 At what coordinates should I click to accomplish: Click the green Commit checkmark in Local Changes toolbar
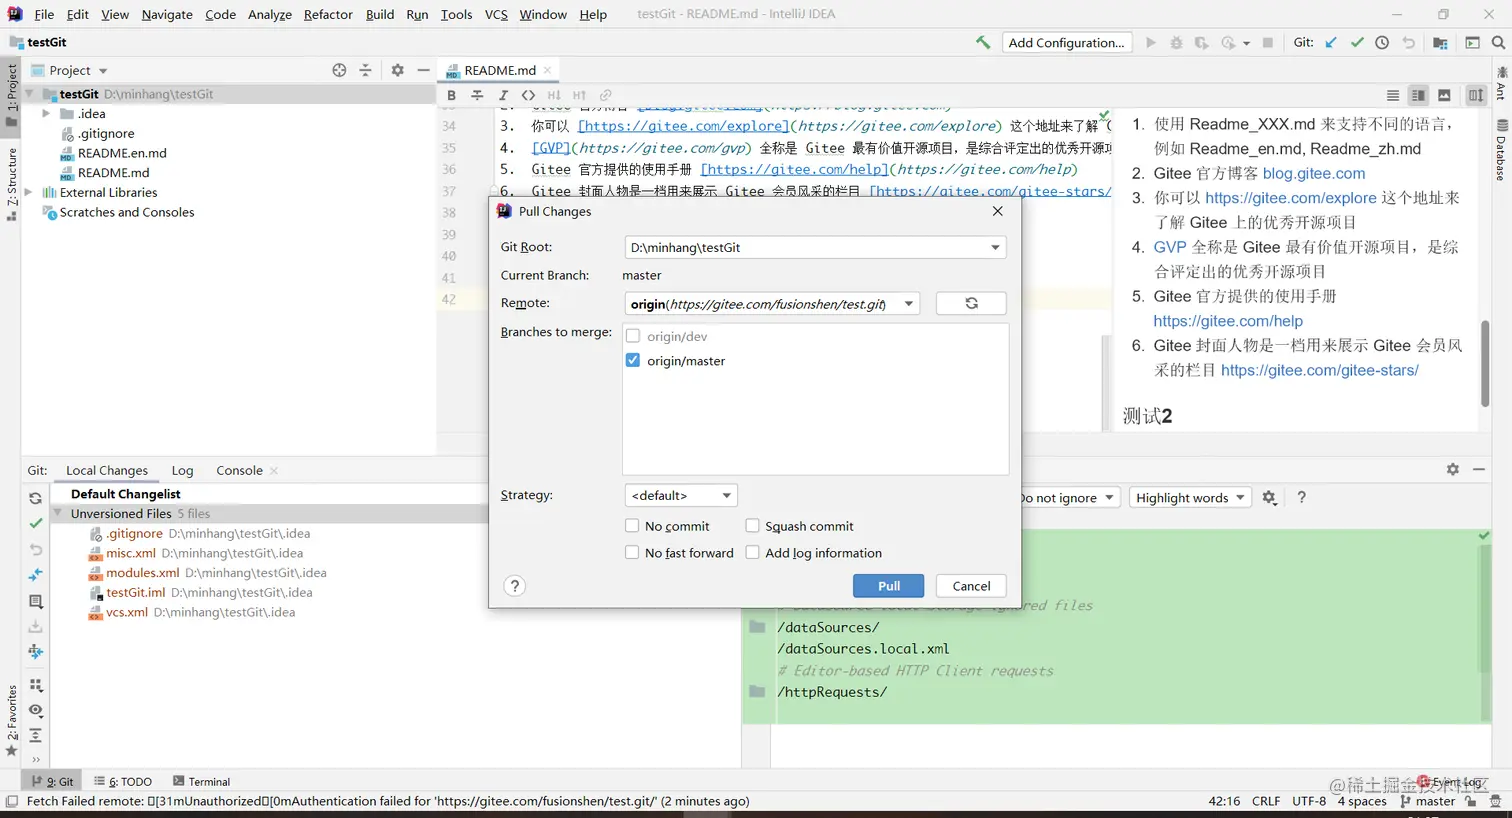[35, 523]
